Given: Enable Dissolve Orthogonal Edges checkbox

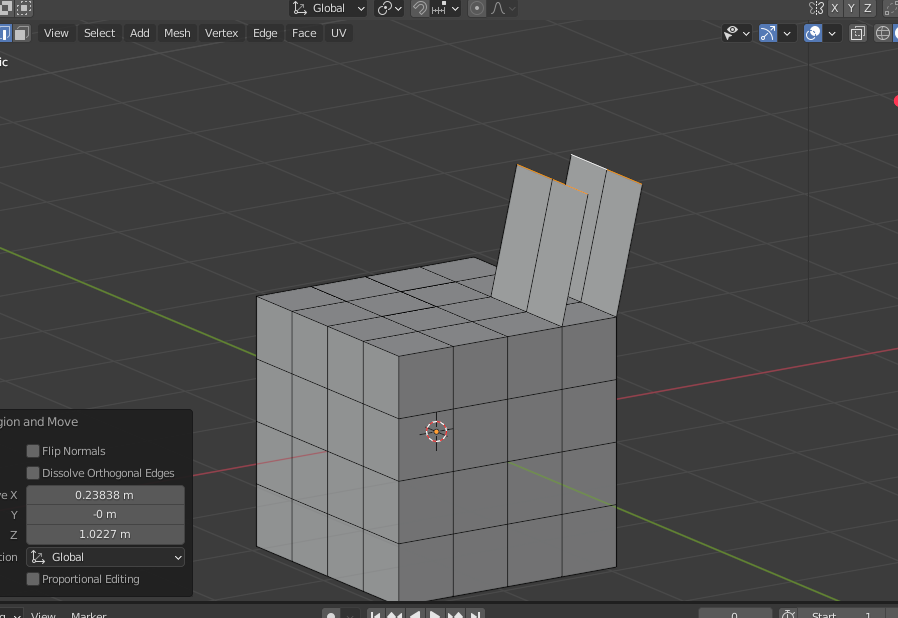Looking at the screenshot, I should [x=33, y=473].
